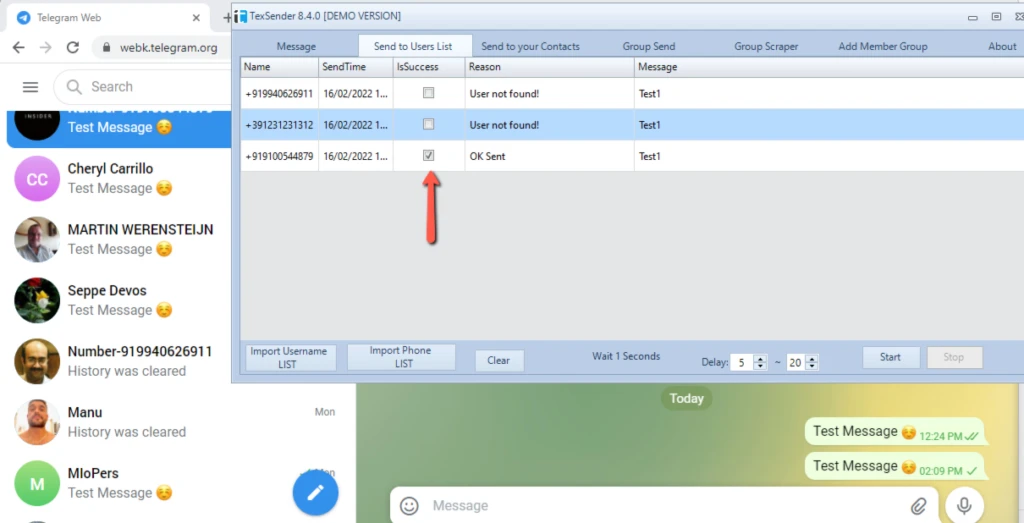Switch to the Group Scraper tab

tap(766, 46)
